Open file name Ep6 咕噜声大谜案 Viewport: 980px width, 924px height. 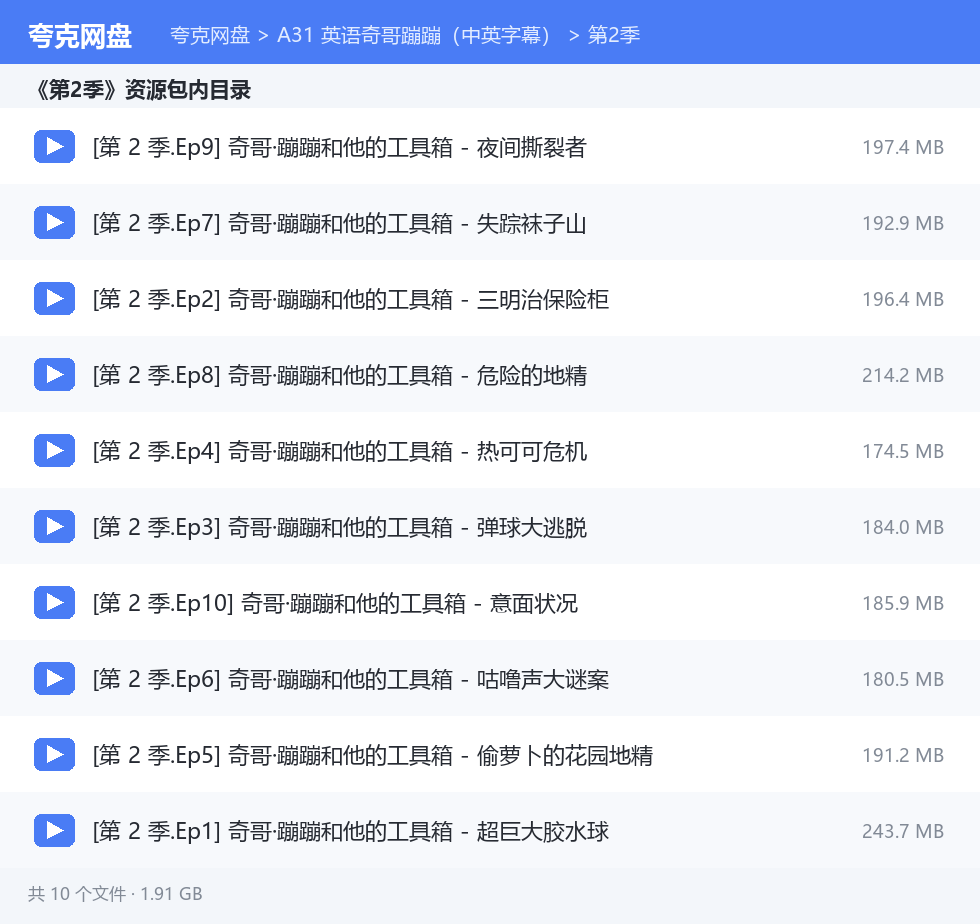coord(351,680)
